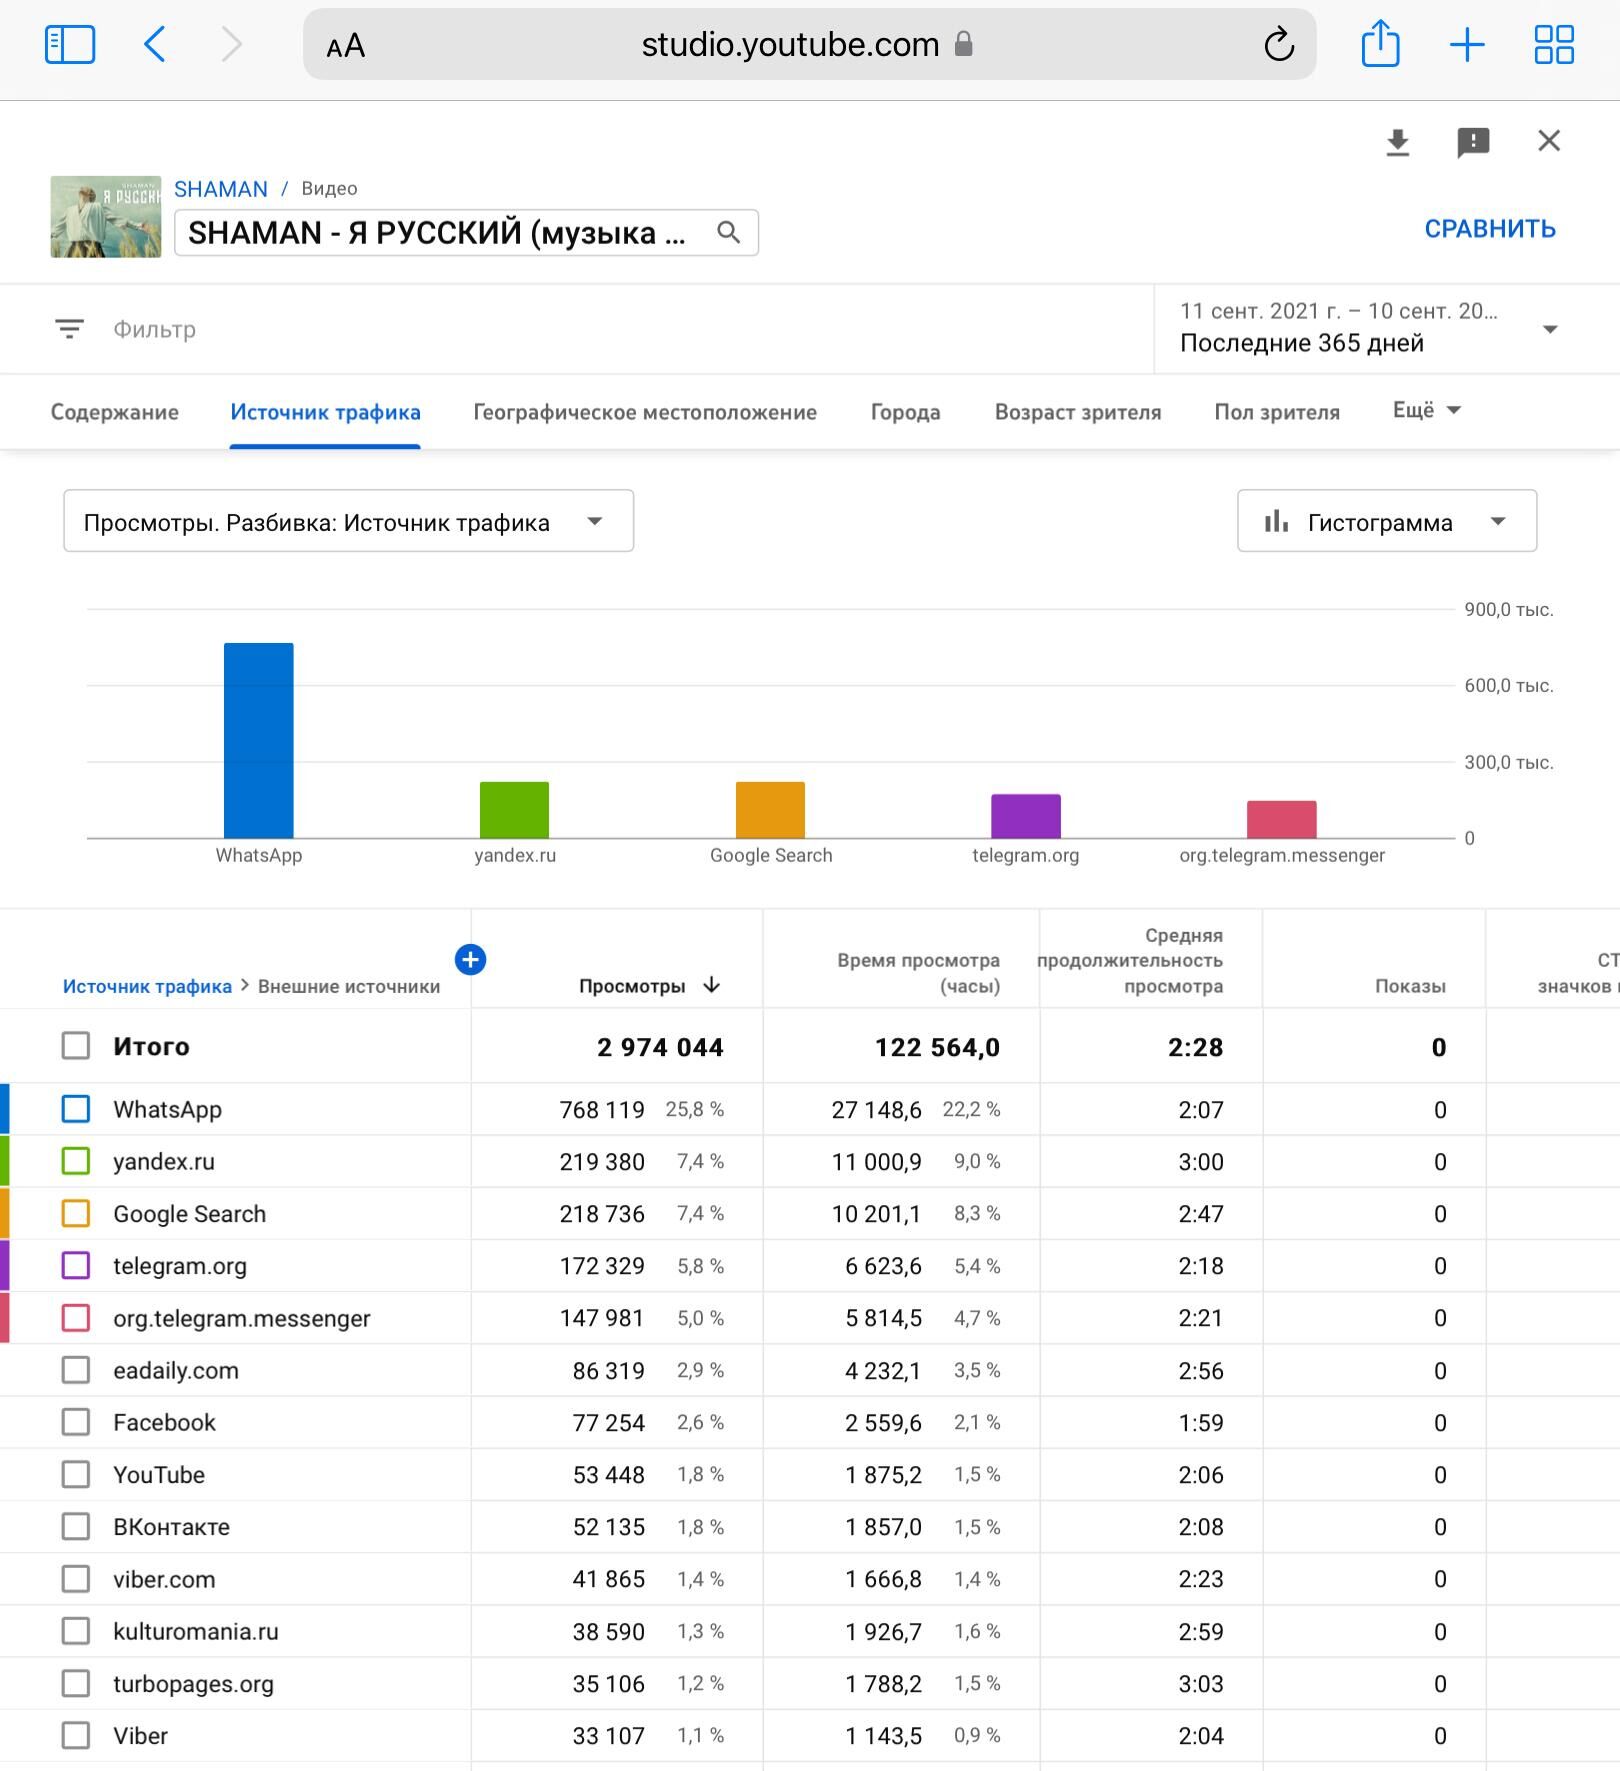Send feedback via exclamation bubble icon
The image size is (1620, 1771).
1473,142
